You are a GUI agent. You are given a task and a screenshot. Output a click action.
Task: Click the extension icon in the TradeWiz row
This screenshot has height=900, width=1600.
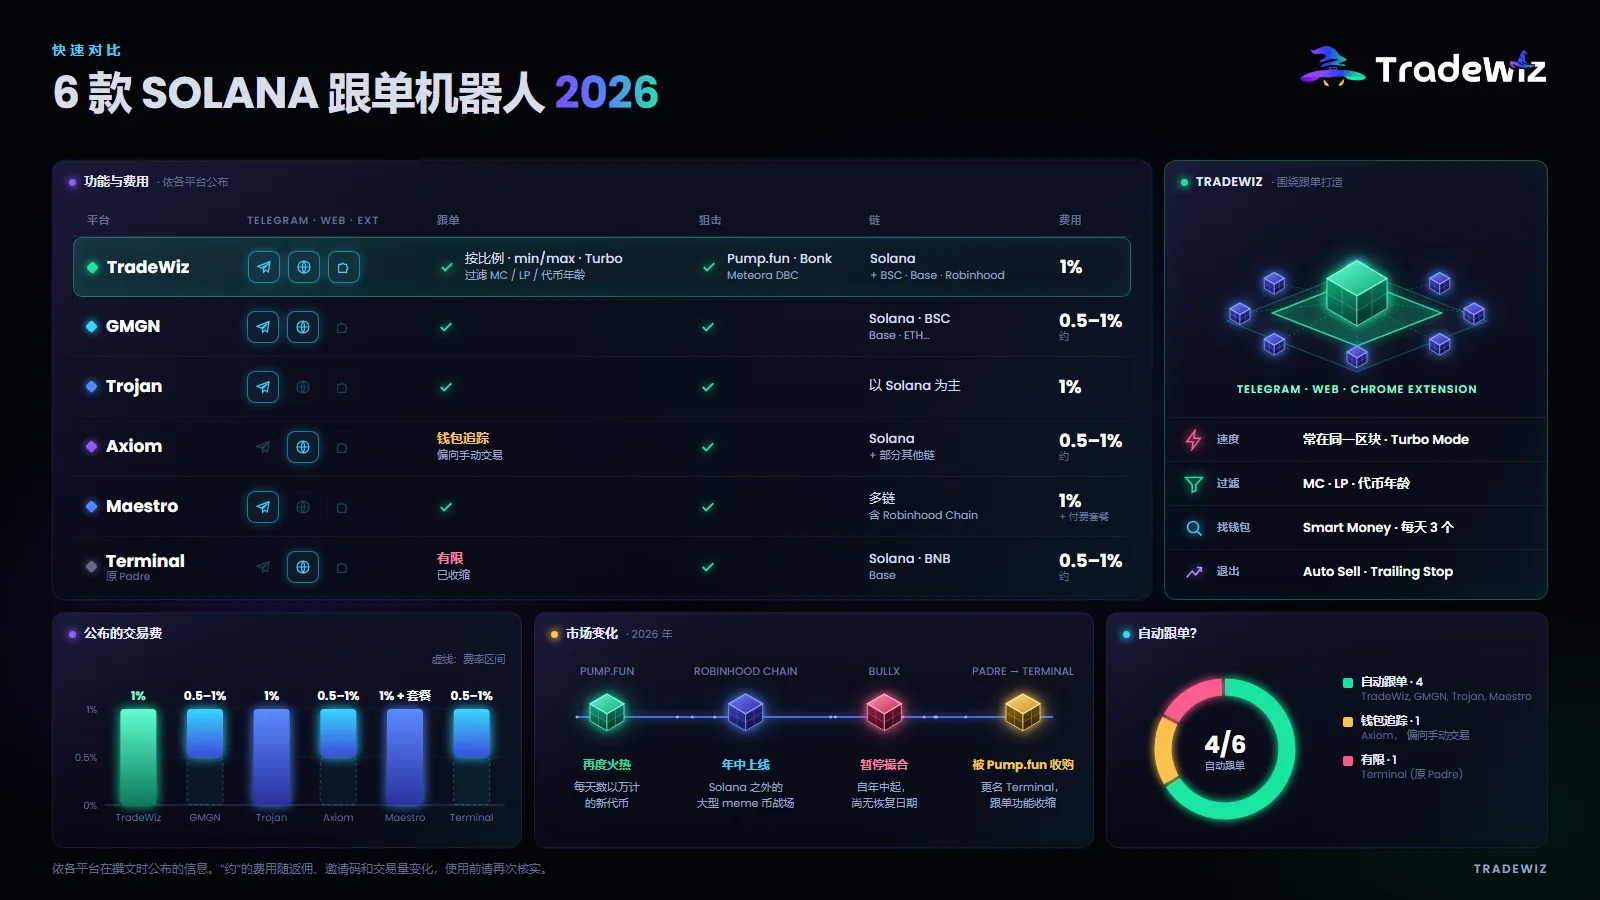click(343, 267)
